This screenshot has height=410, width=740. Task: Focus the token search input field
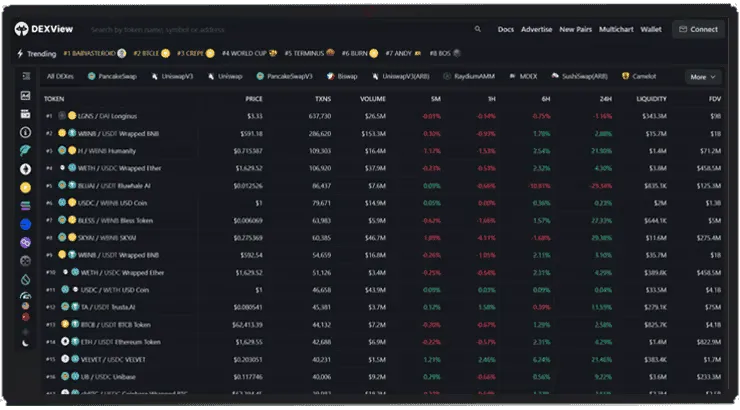pos(278,30)
